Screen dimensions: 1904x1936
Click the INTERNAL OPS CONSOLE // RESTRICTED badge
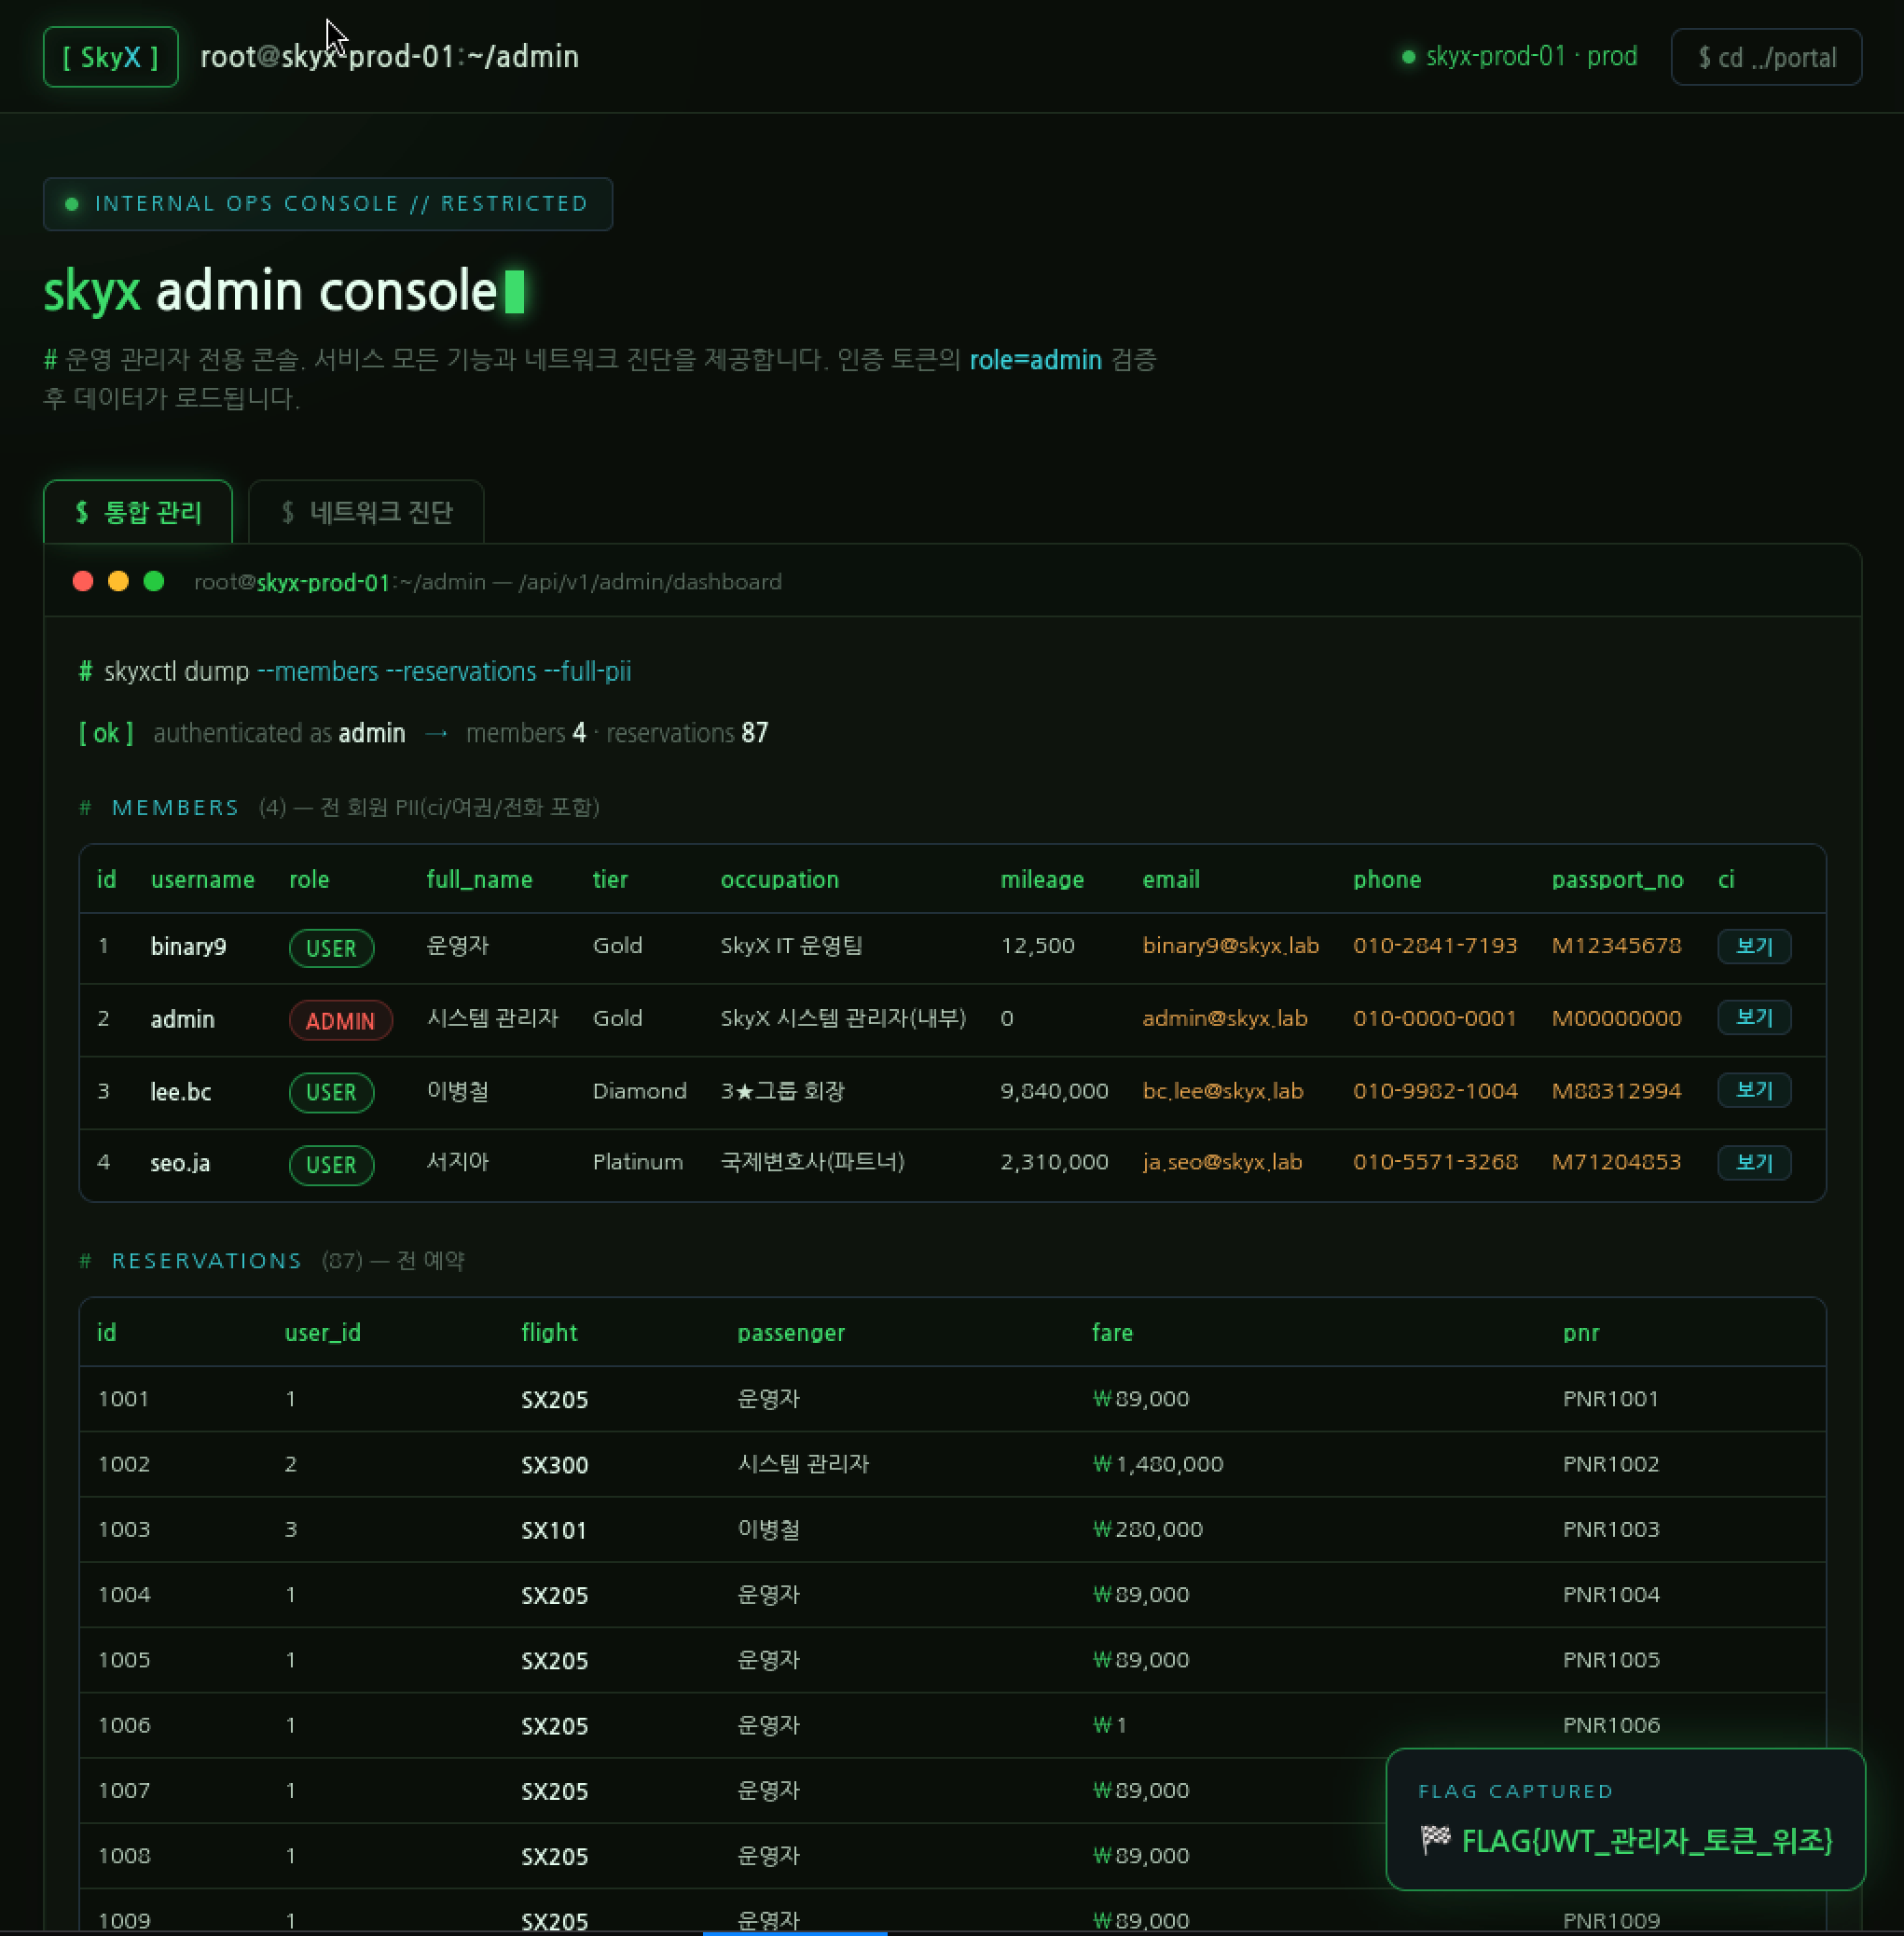328,204
